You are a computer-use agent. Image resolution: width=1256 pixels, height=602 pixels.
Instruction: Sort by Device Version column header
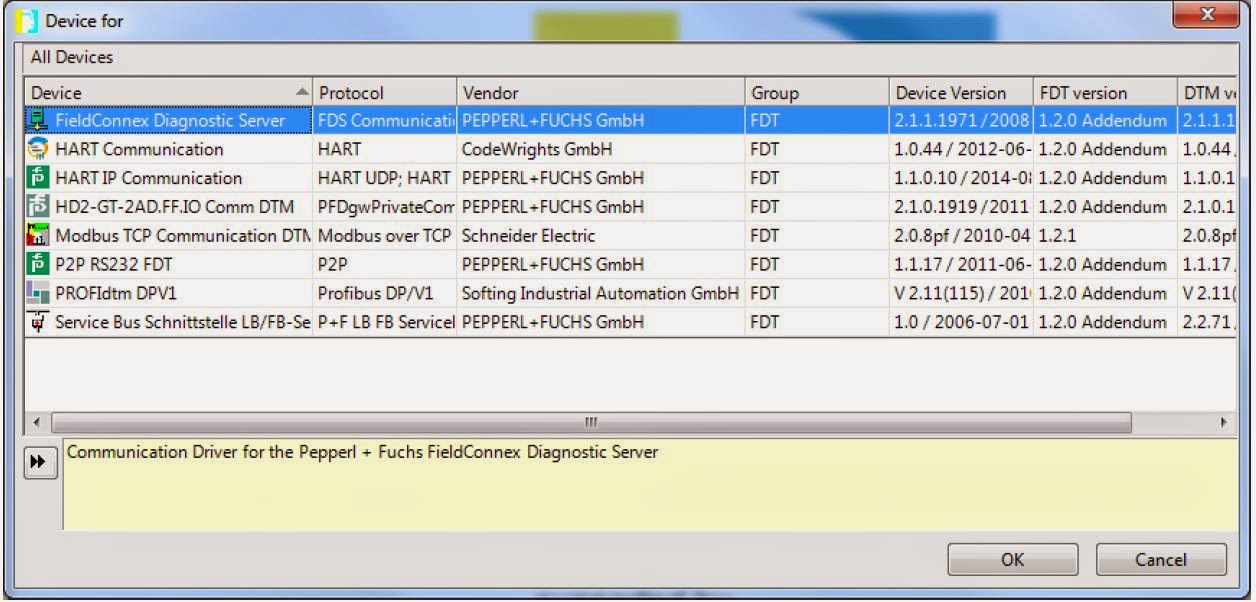click(x=961, y=93)
